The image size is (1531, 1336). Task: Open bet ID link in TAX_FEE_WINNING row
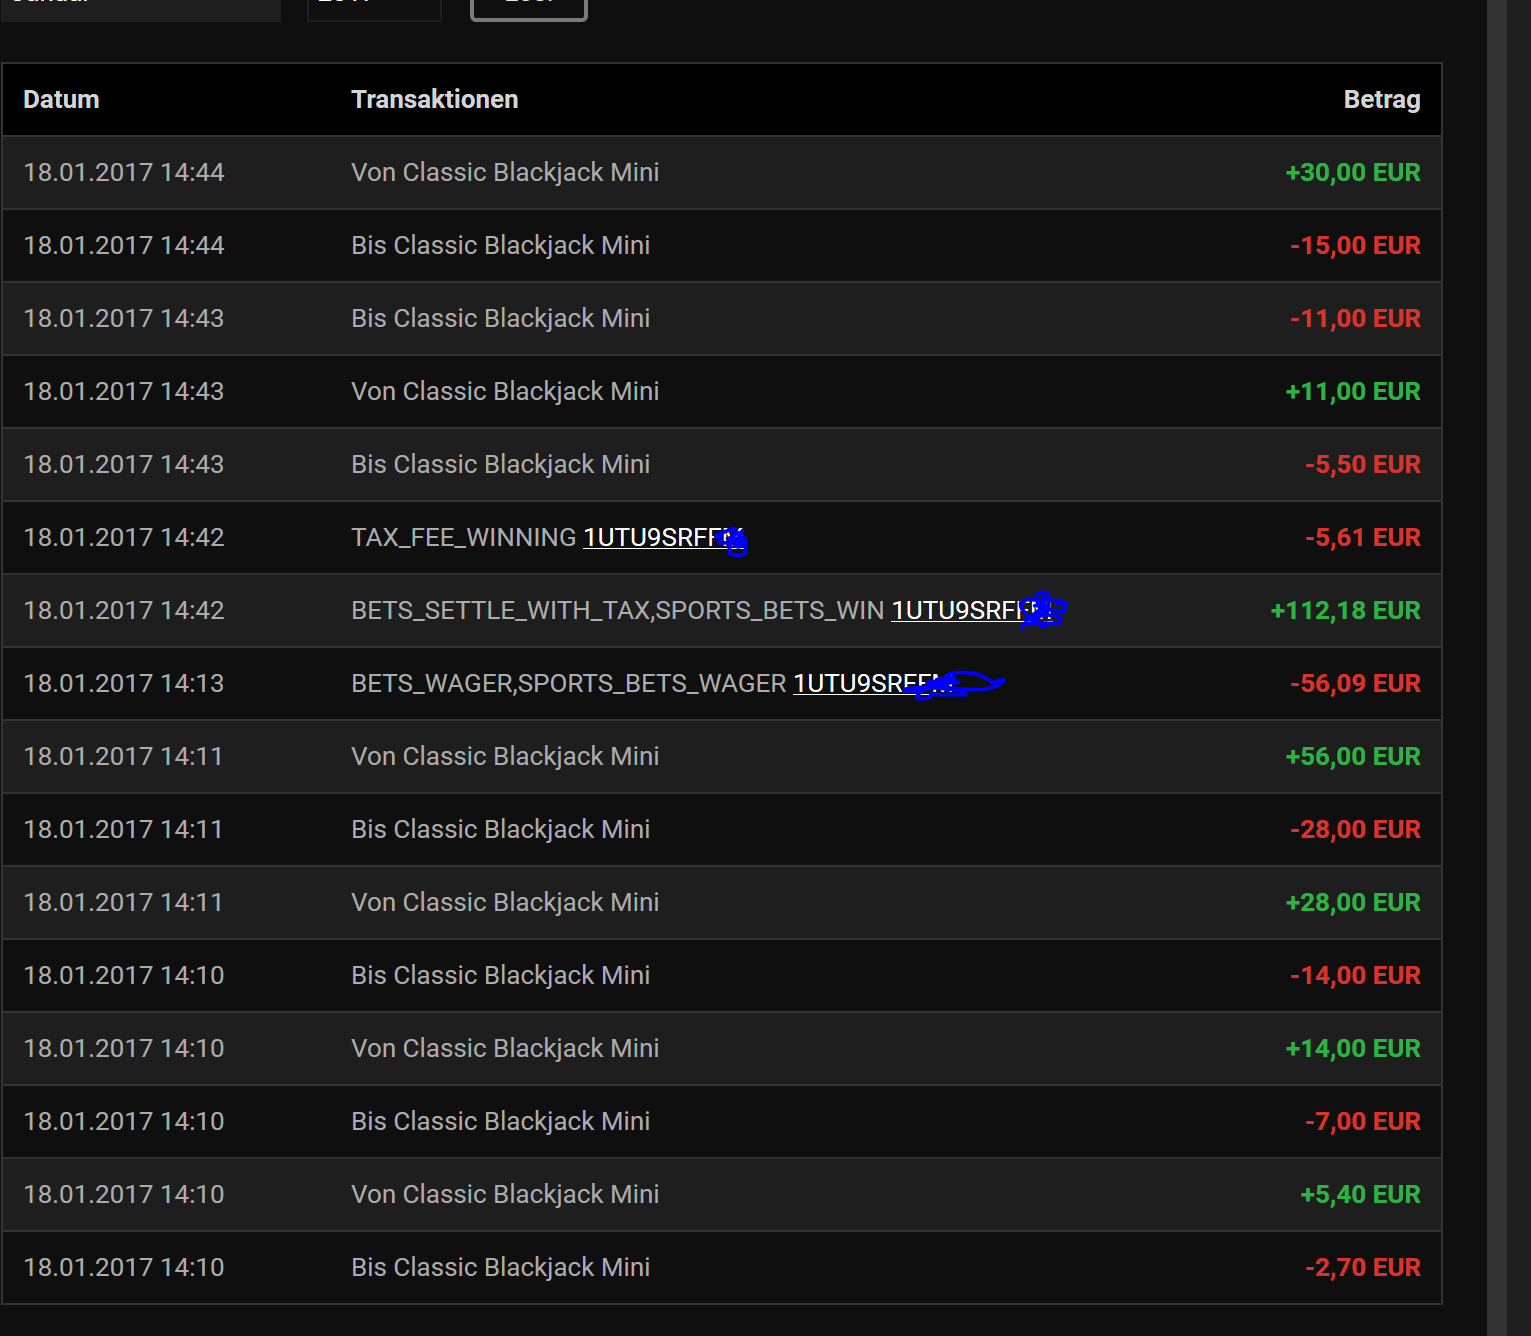[664, 537]
